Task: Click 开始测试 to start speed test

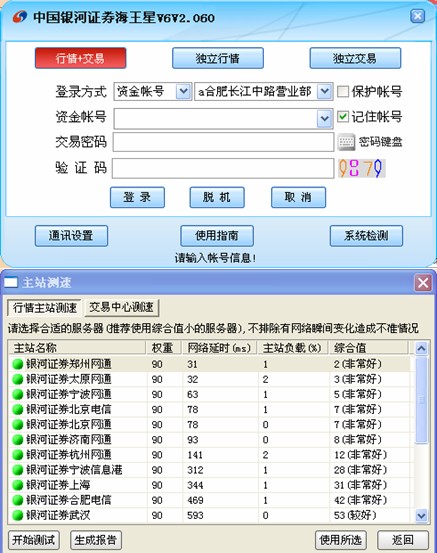Action: point(34,540)
